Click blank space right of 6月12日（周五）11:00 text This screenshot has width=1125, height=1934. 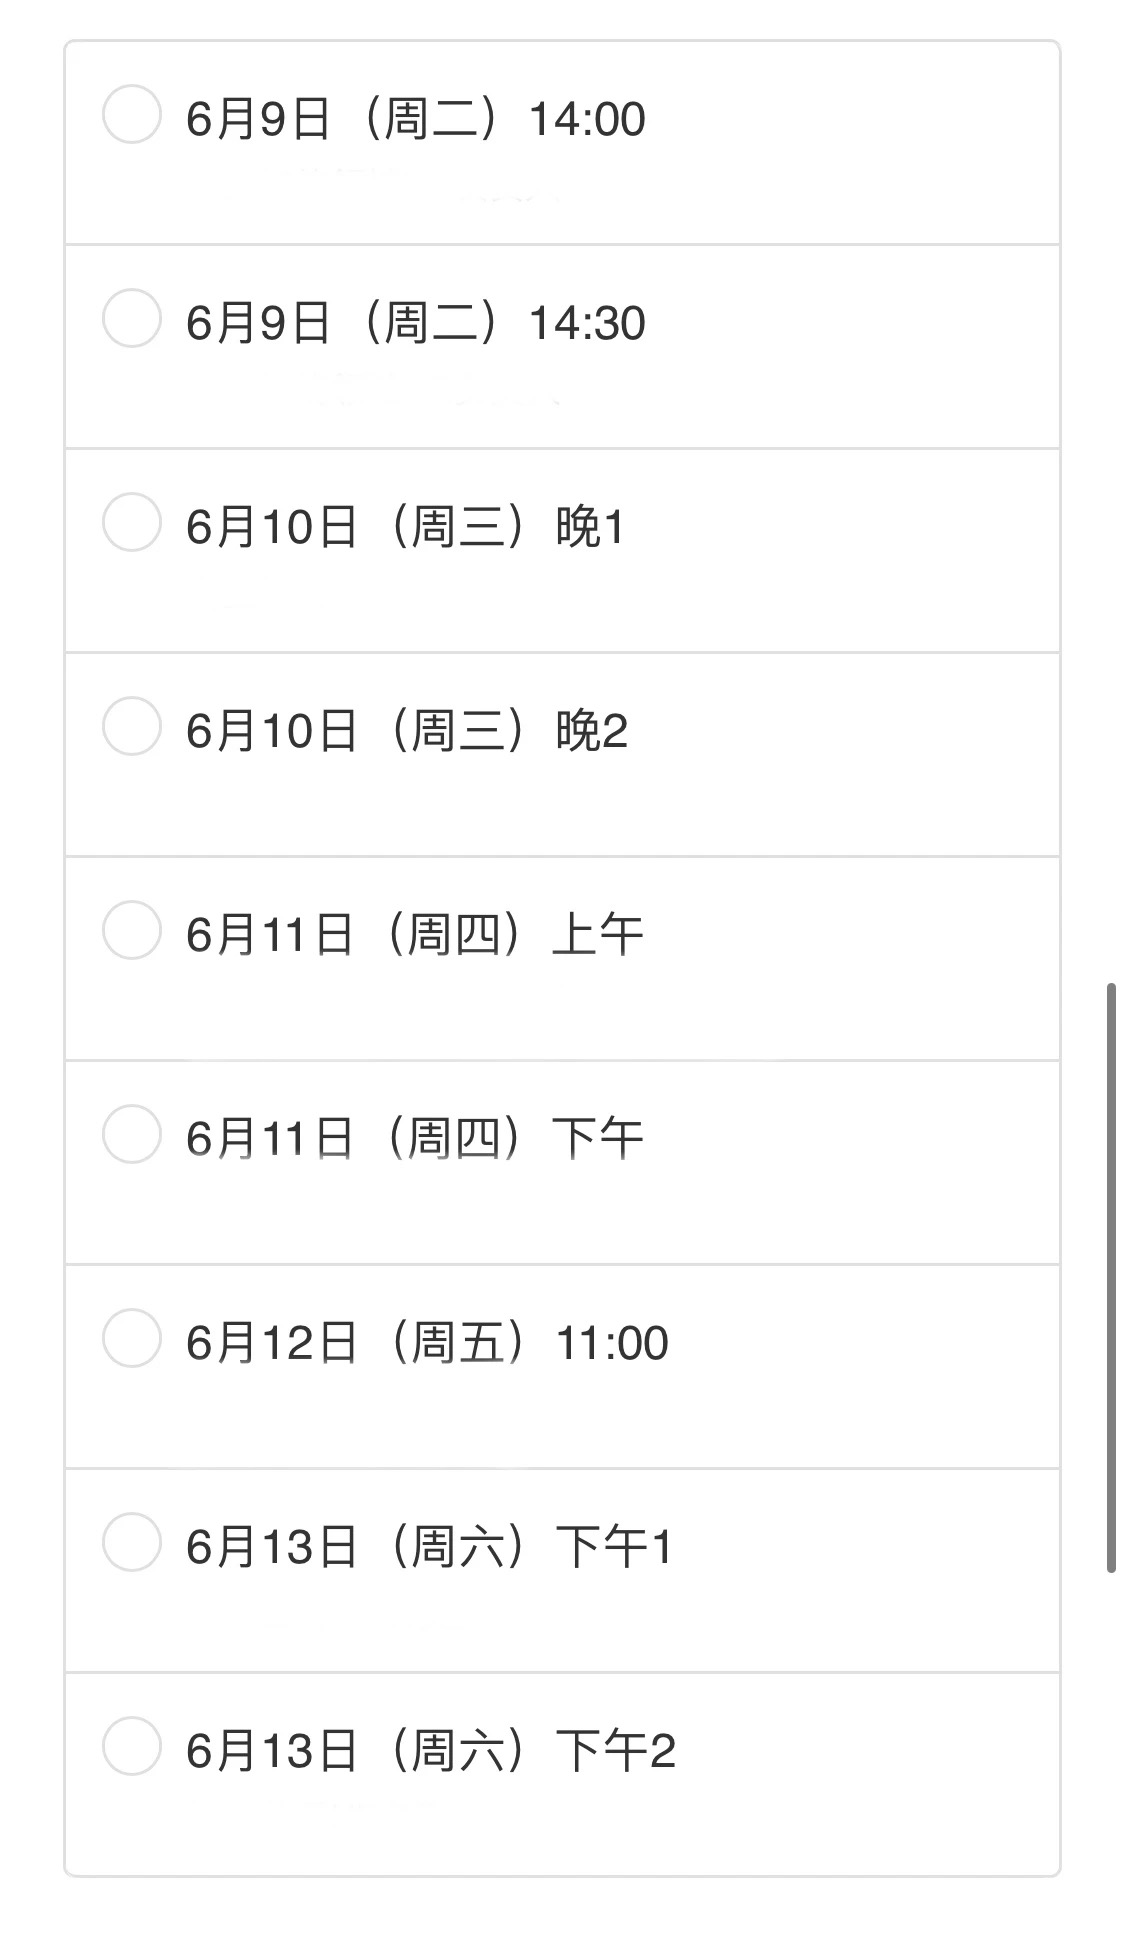click(x=860, y=1344)
